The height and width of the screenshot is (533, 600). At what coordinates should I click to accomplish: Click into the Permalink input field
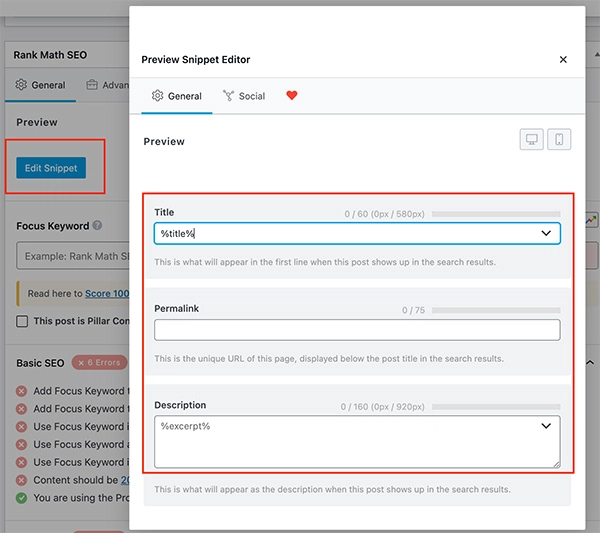point(357,330)
